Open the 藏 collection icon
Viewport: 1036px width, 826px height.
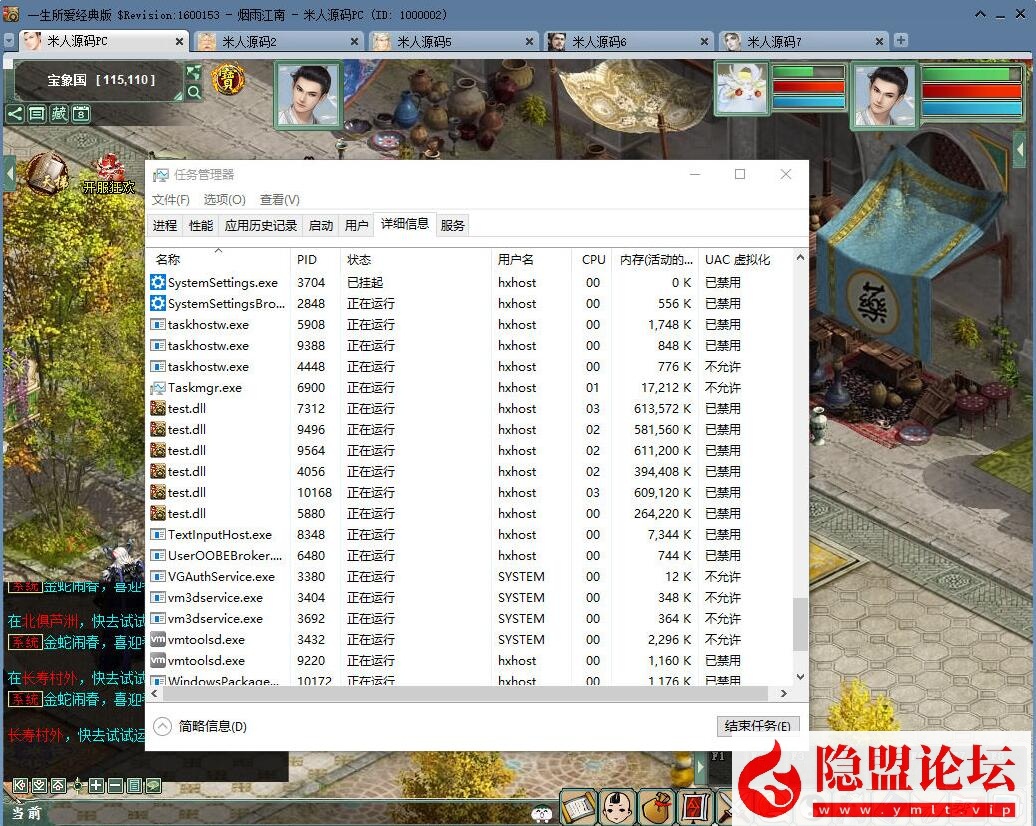pos(58,114)
